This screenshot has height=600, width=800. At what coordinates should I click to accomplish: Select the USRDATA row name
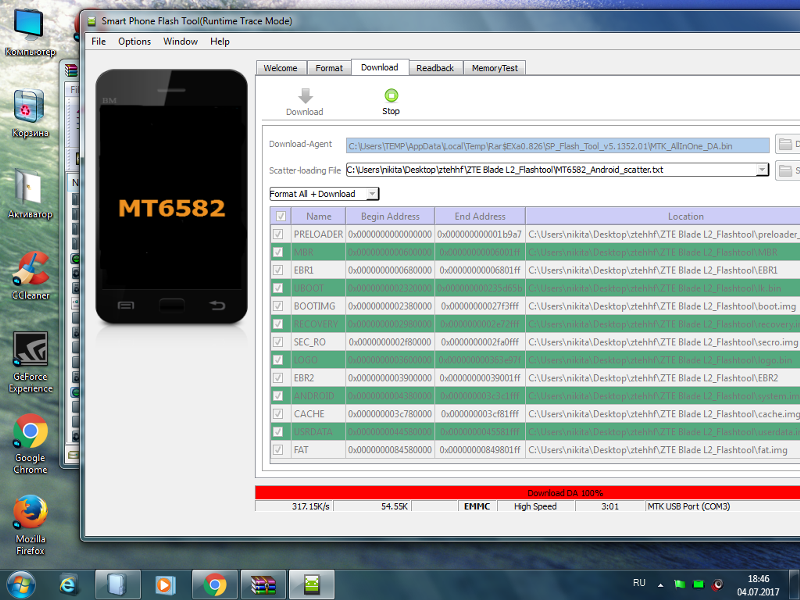pyautogui.click(x=313, y=432)
